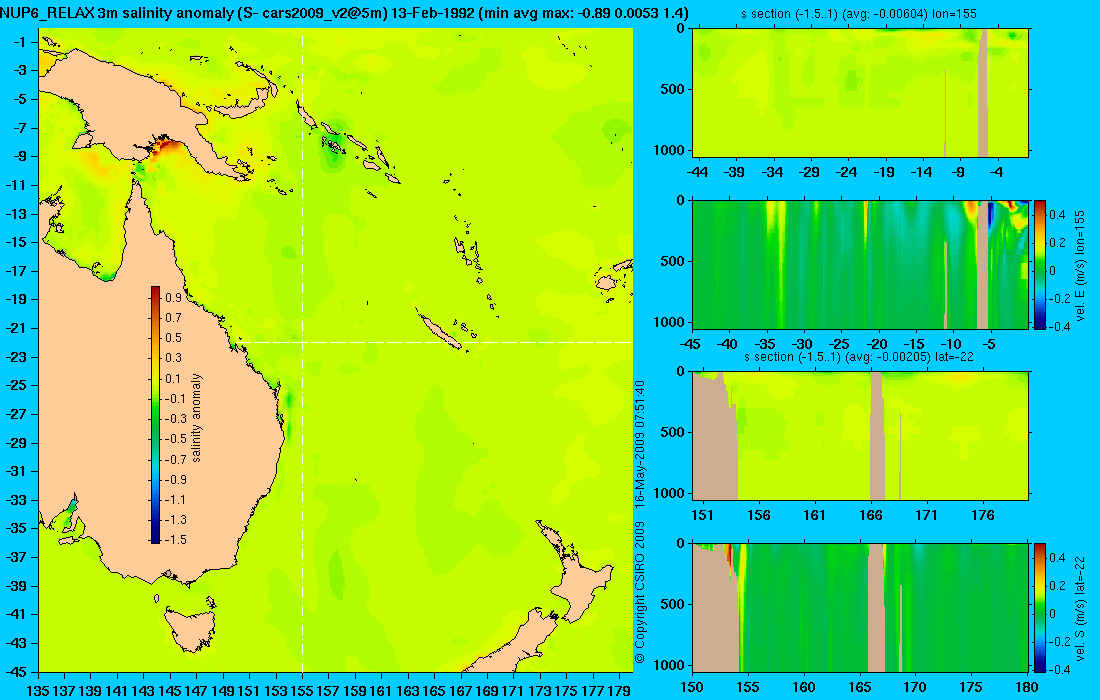Viewport: 1100px width, 700px height.
Task: Click the -44 tick under the lon=155 salinity section
Action: pos(697,172)
